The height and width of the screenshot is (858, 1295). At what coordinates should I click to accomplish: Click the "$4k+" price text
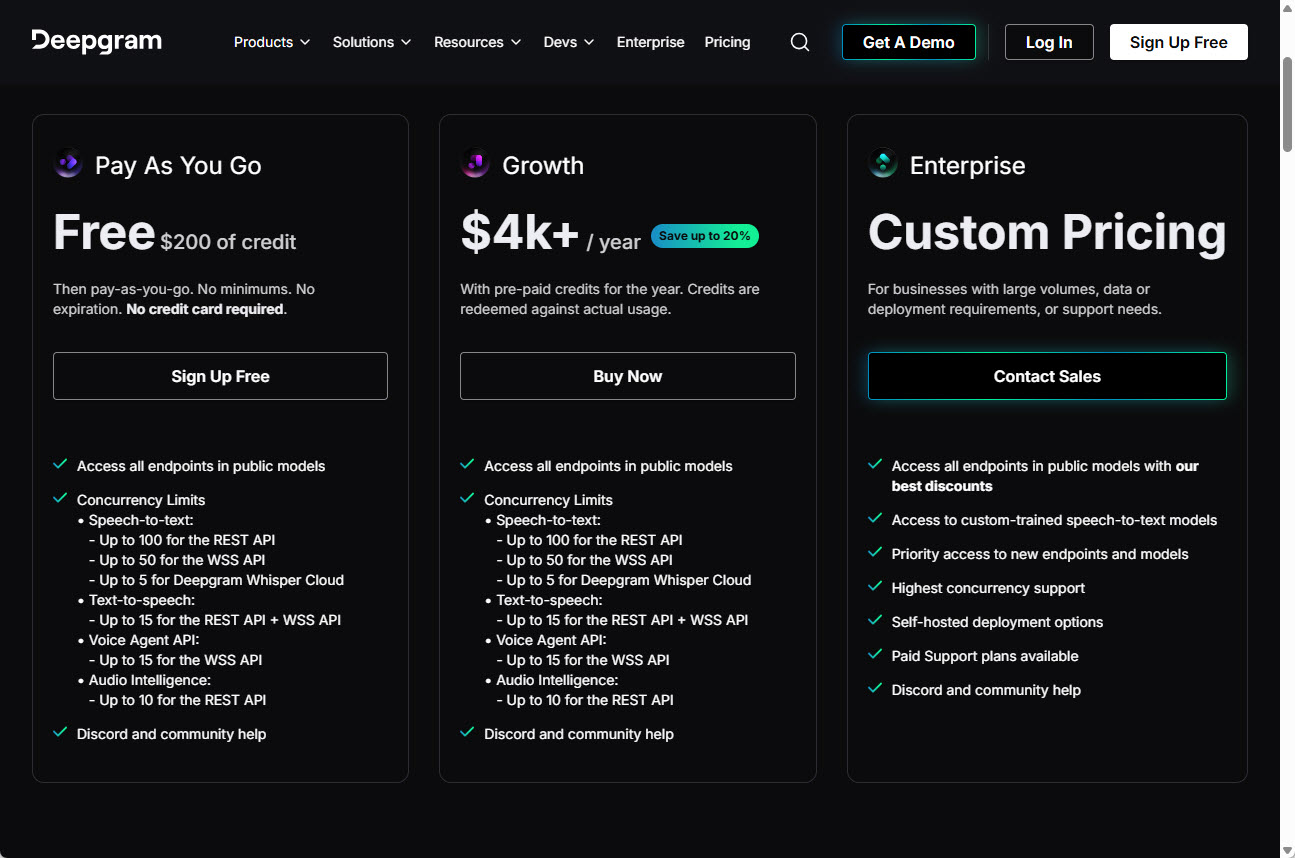tap(520, 232)
